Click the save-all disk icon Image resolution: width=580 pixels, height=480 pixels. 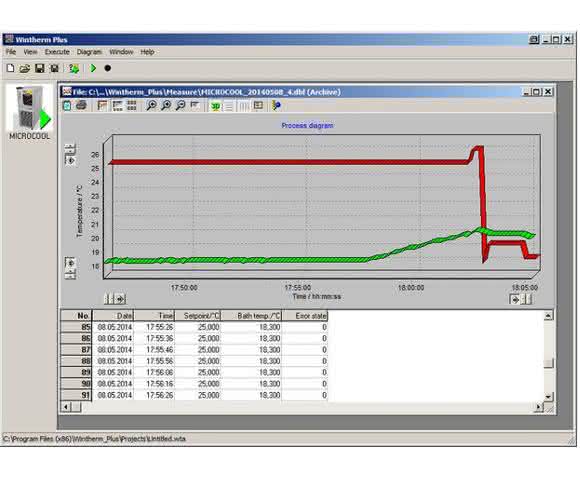(x=54, y=68)
